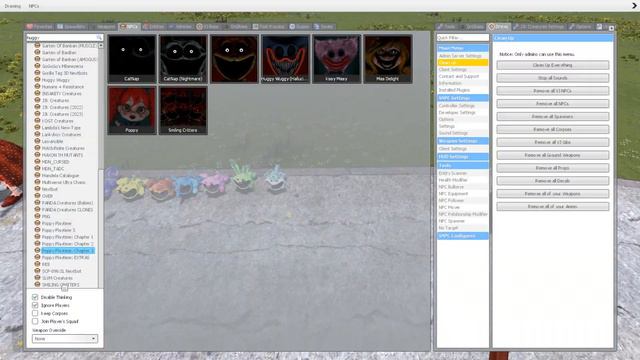The height and width of the screenshot is (360, 640).
Task: Open the NPC Relationship Modifier tool entry
Action: point(463,214)
